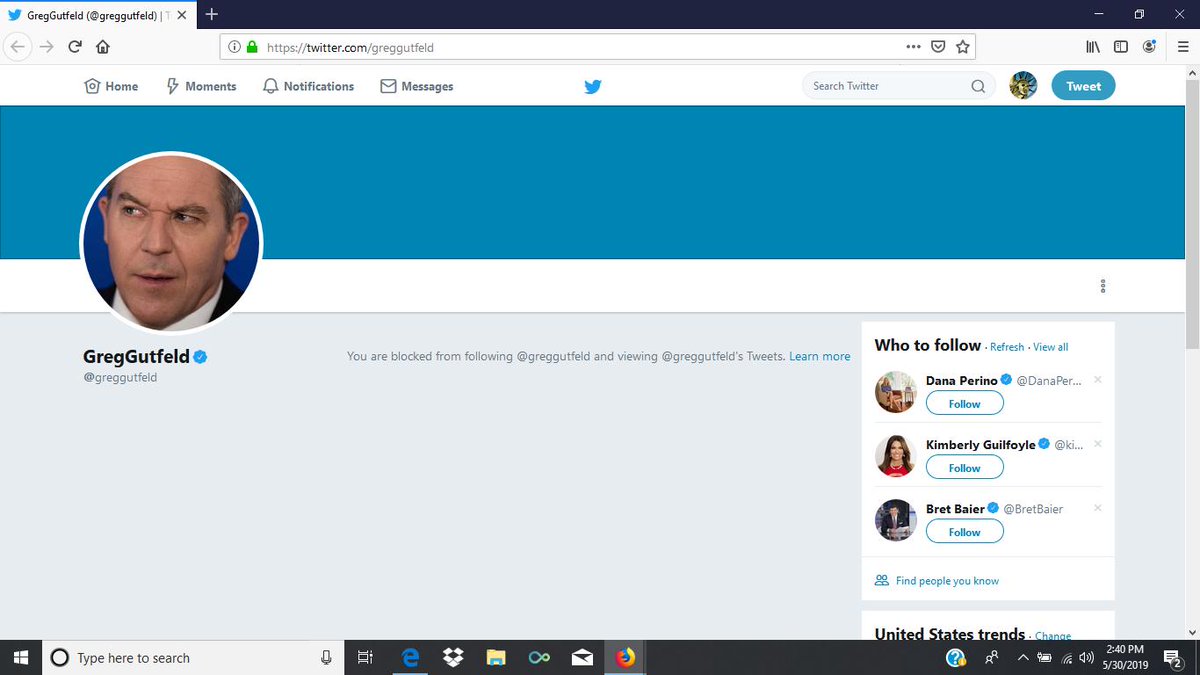Click the search magnifier icon
The width and height of the screenshot is (1200, 675).
(x=978, y=86)
